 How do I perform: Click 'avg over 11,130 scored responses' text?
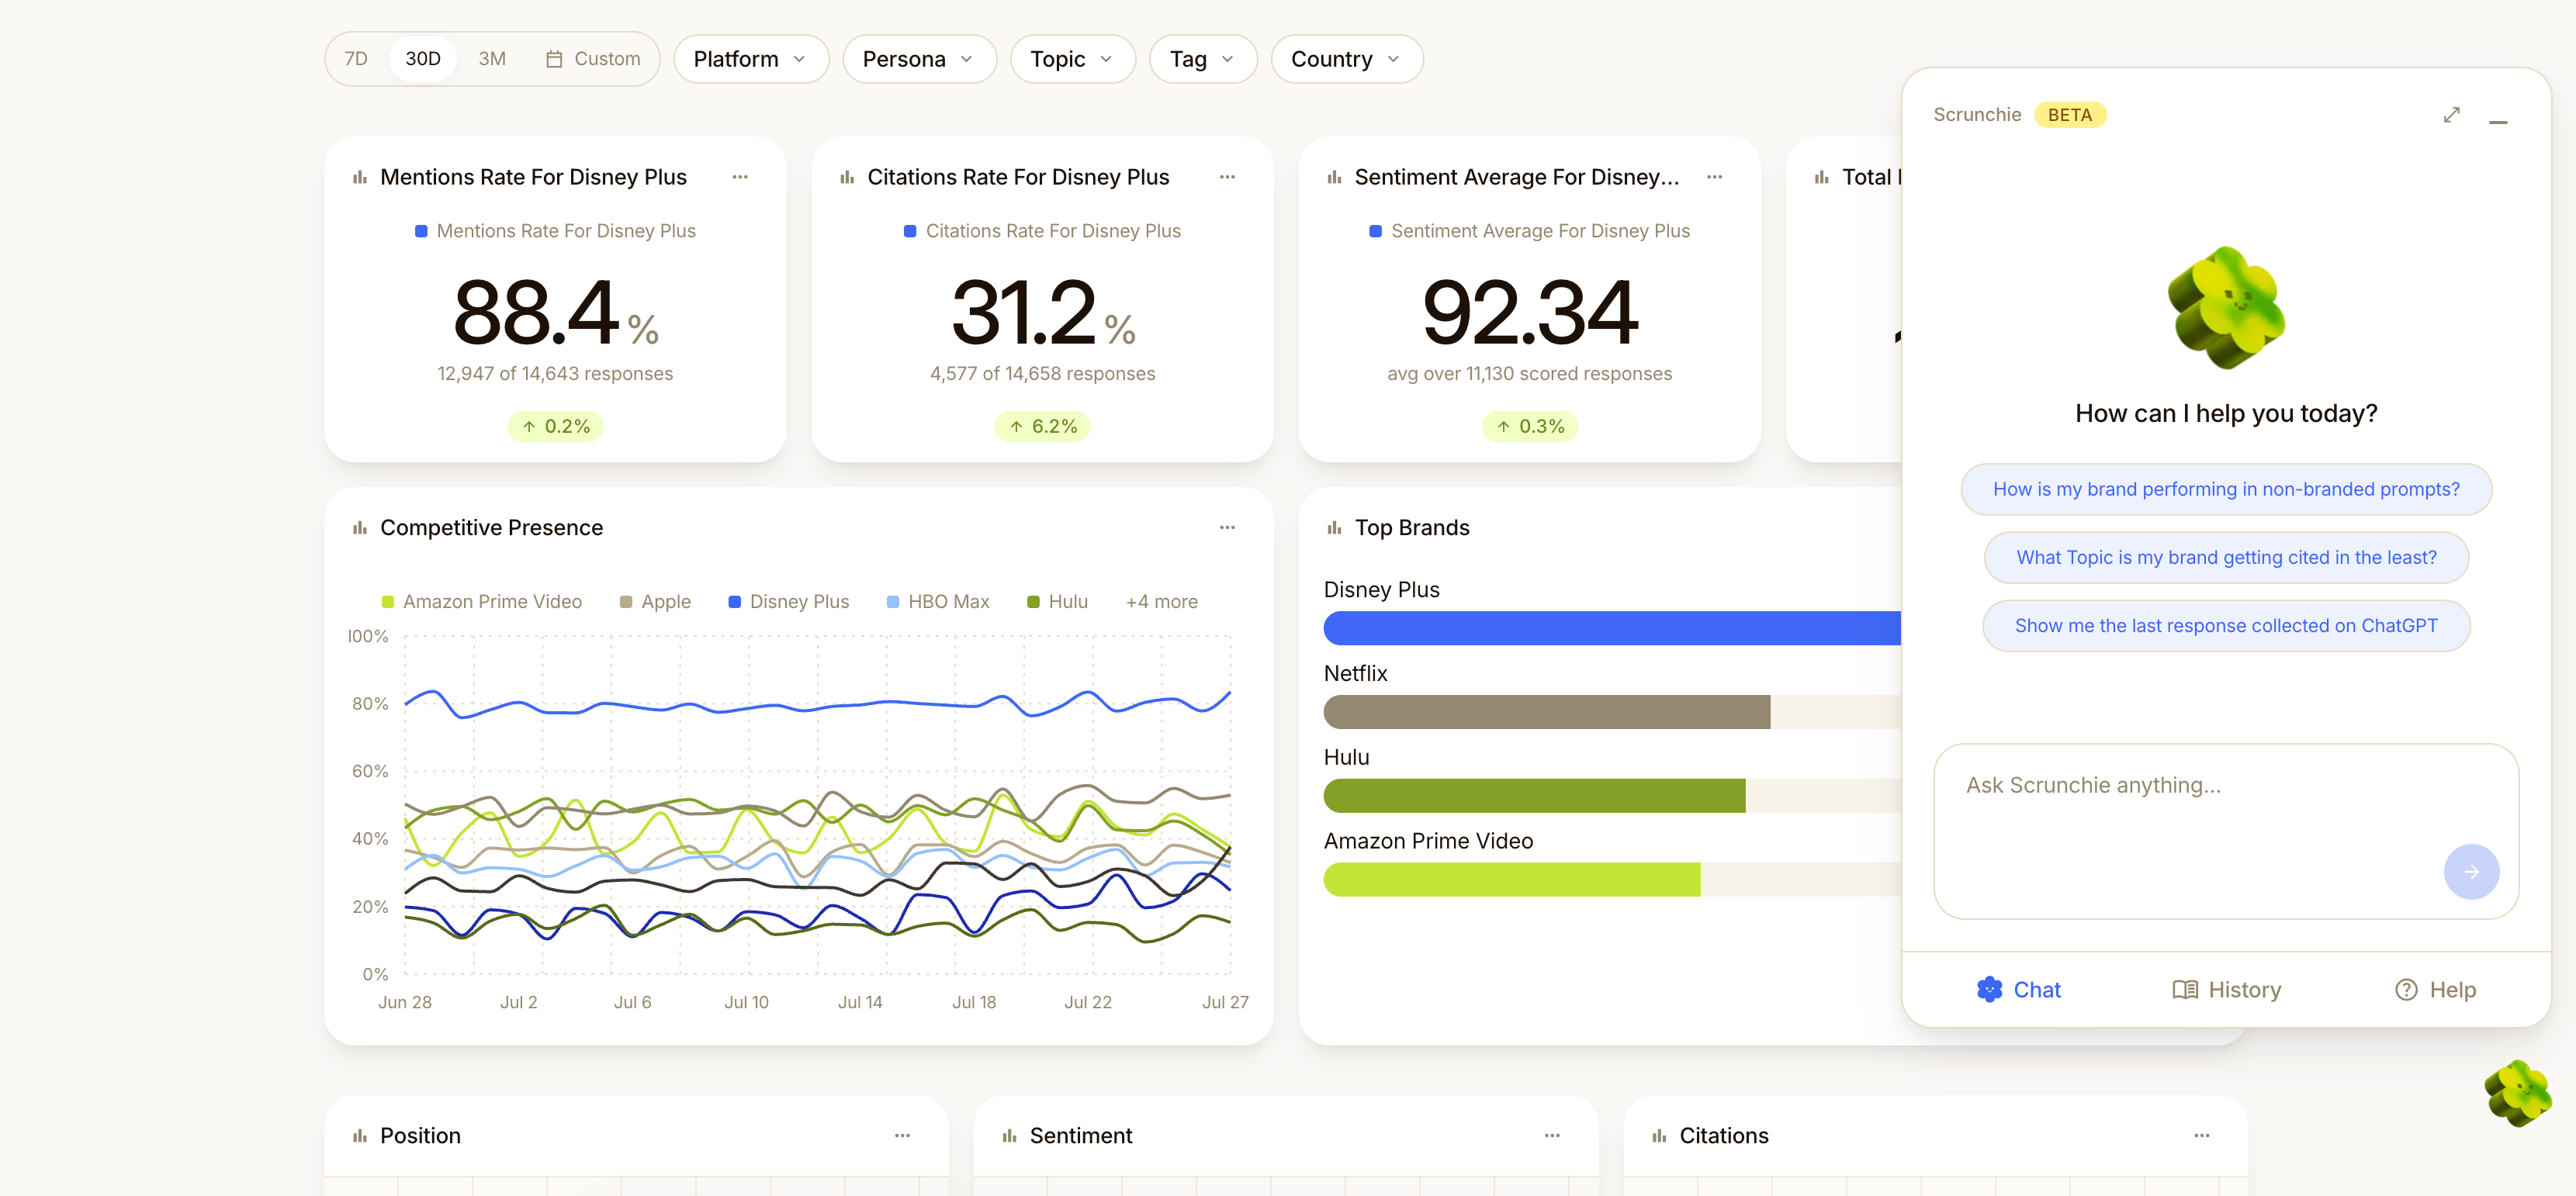coord(1529,373)
